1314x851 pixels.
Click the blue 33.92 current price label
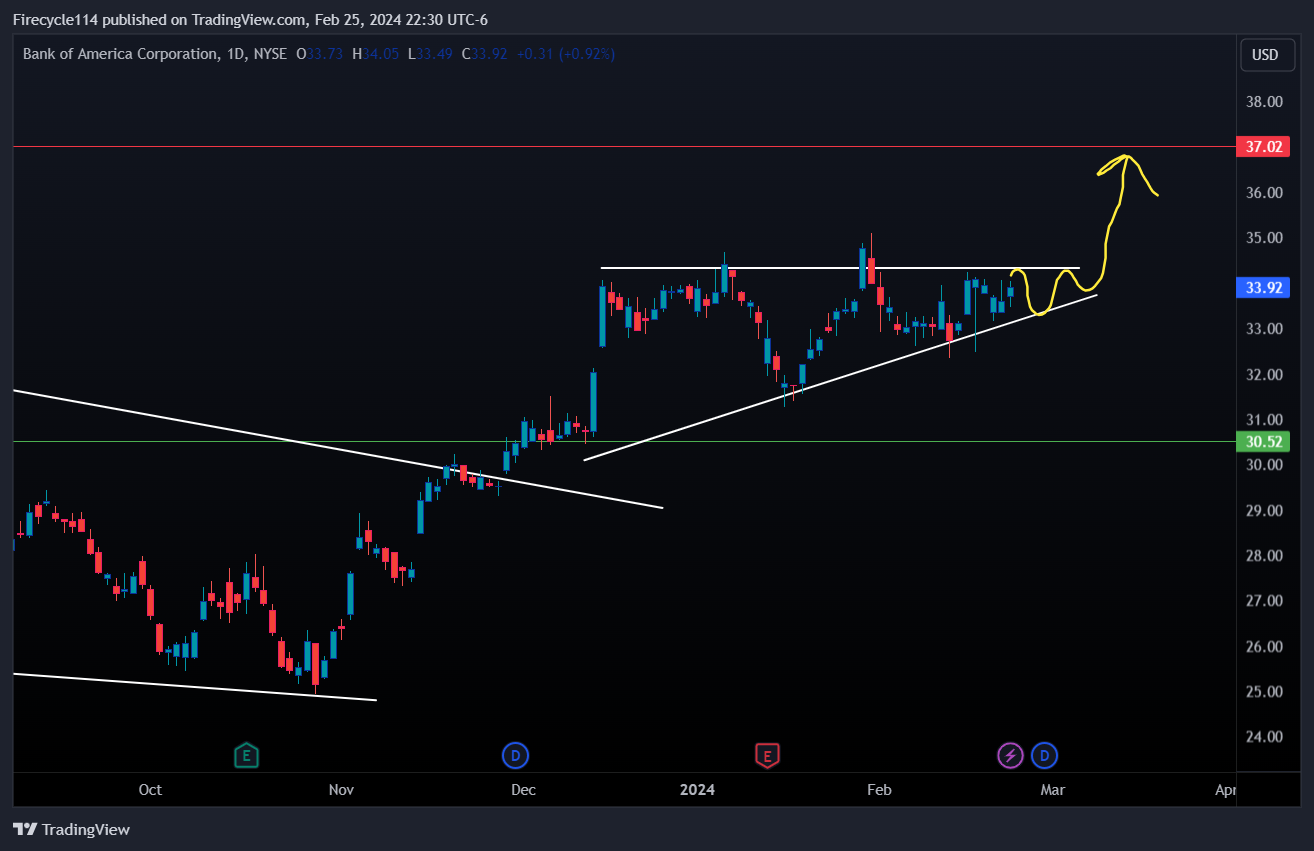click(1263, 288)
